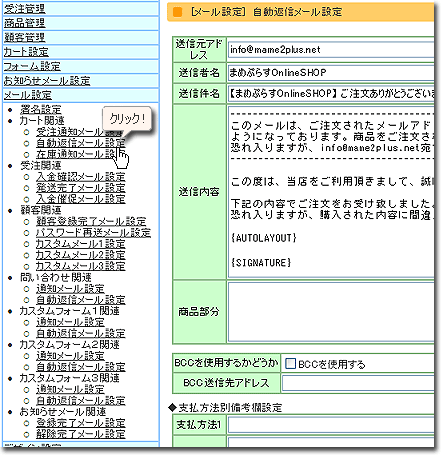Open 自動返信メール設定 under 問い合わせ関連

coord(81,300)
